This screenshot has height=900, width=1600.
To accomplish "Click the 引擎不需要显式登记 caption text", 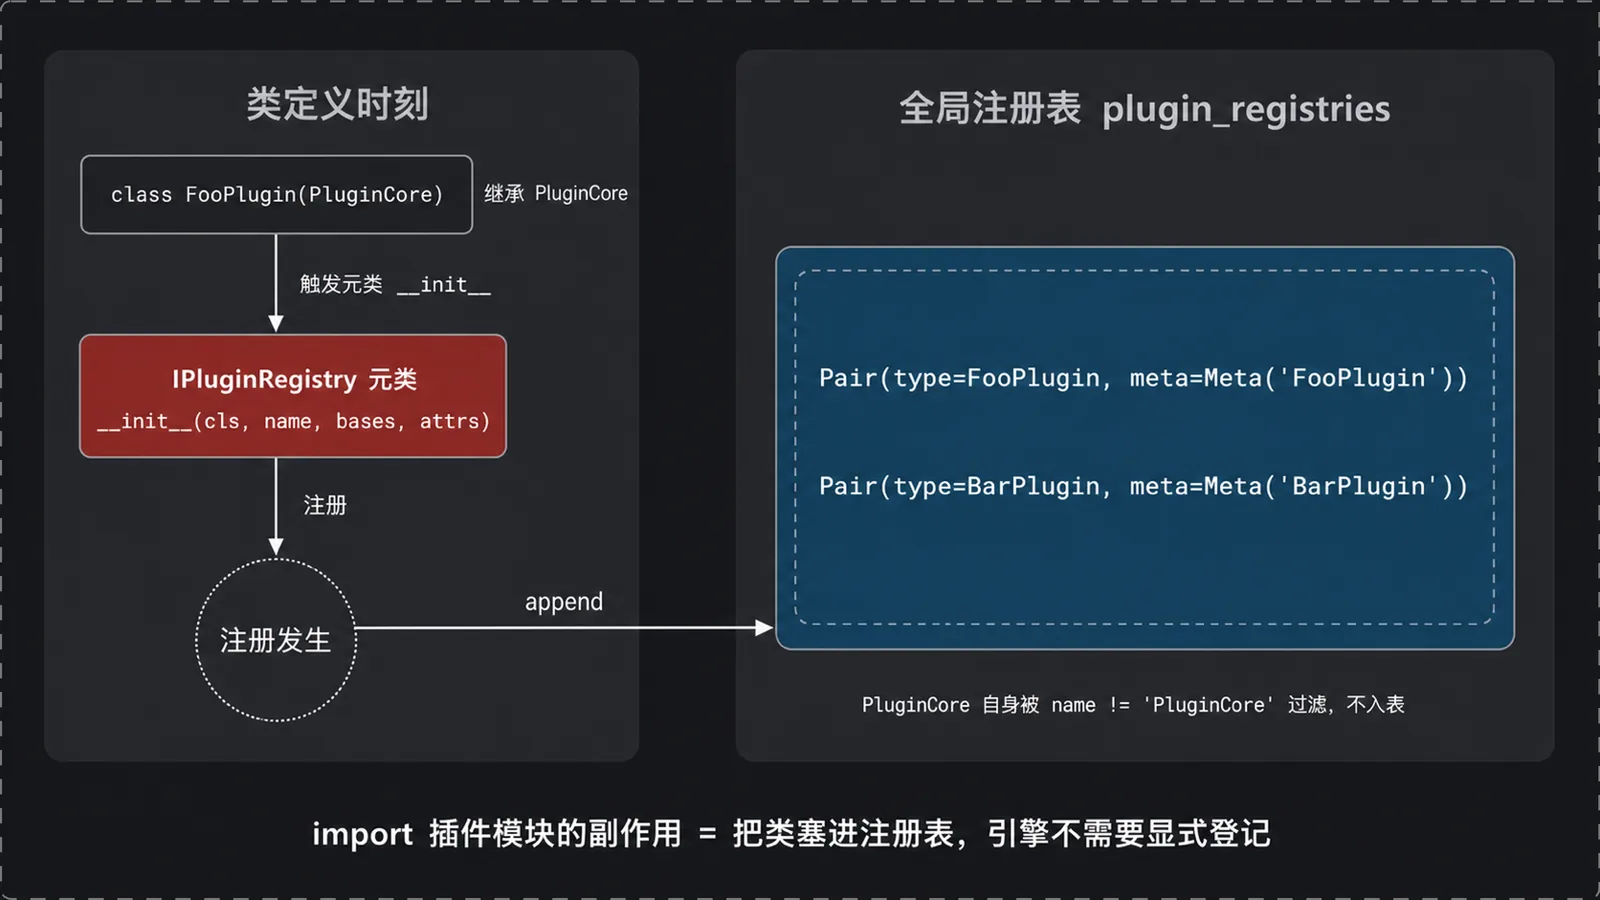I will click(x=1129, y=833).
